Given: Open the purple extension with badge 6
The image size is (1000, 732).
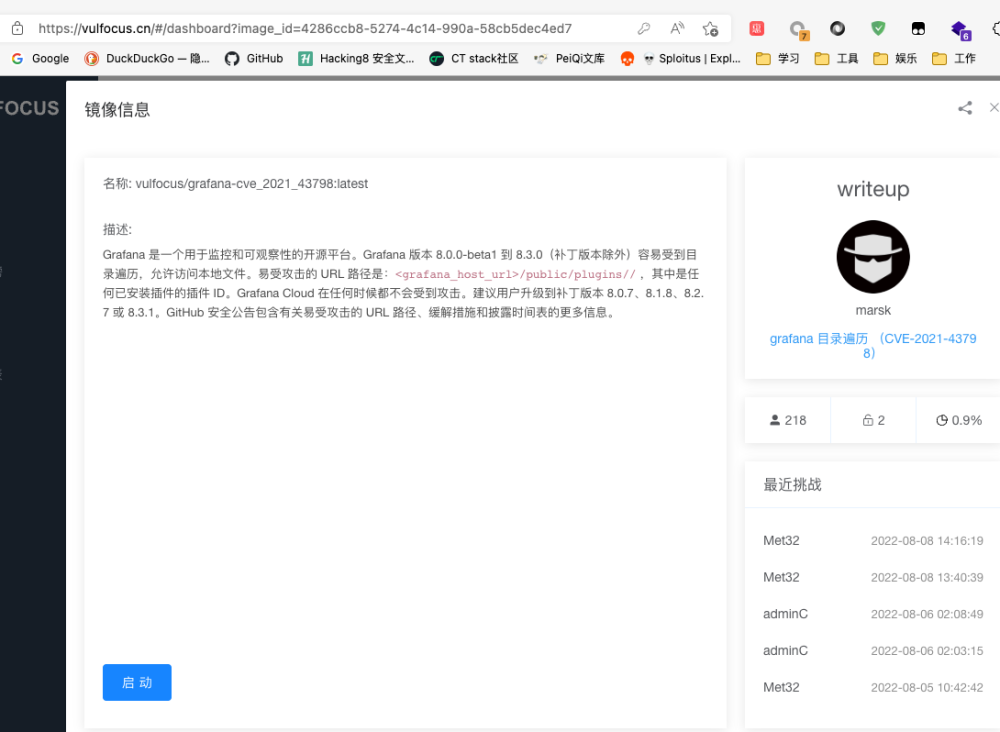Looking at the screenshot, I should tap(960, 30).
